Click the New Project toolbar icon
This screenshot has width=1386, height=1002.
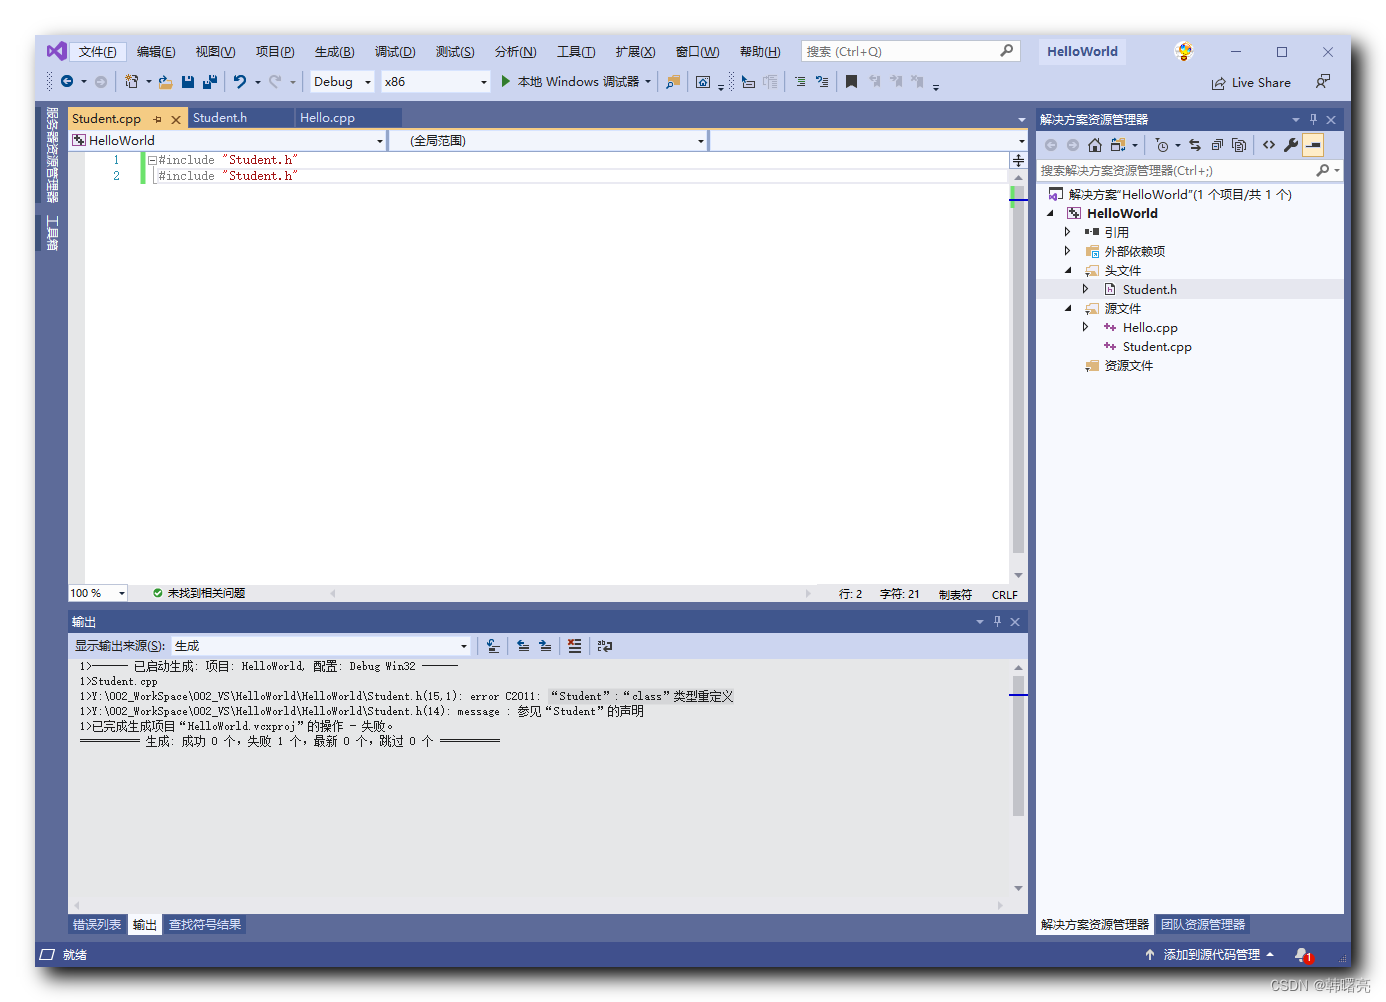pos(131,82)
